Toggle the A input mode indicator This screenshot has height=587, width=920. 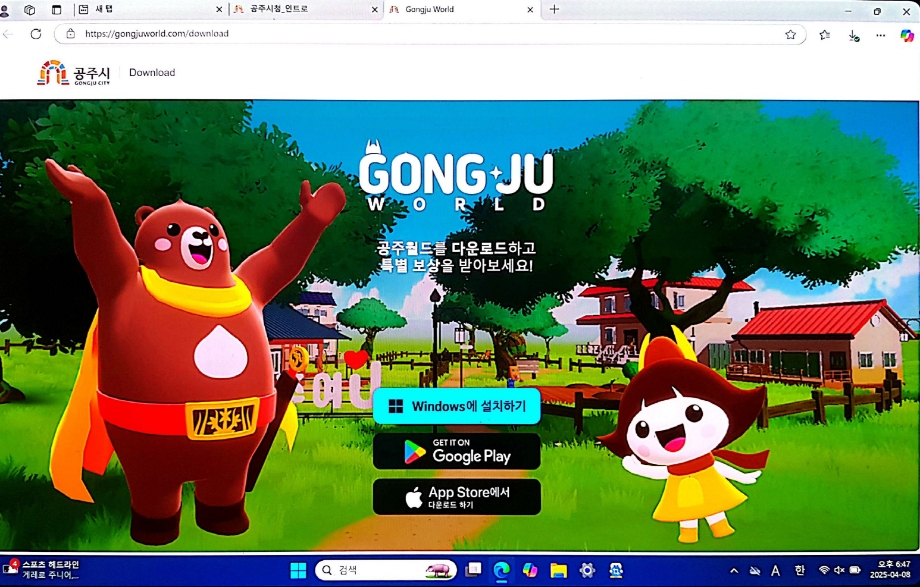coord(776,570)
